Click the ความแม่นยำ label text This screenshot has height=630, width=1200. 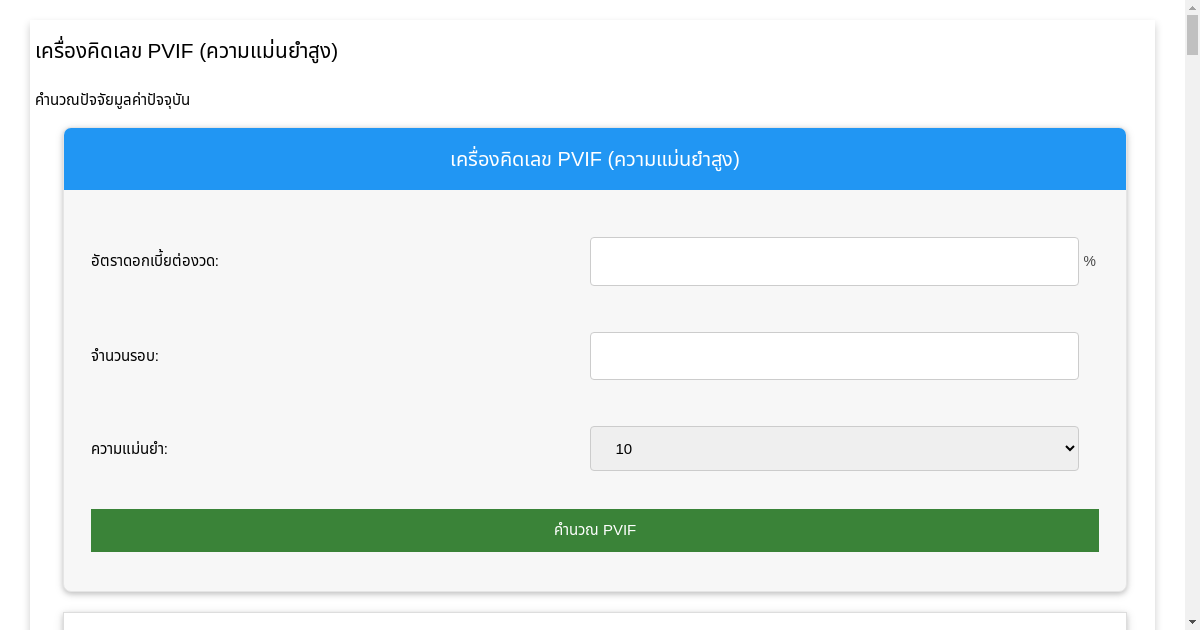point(127,448)
